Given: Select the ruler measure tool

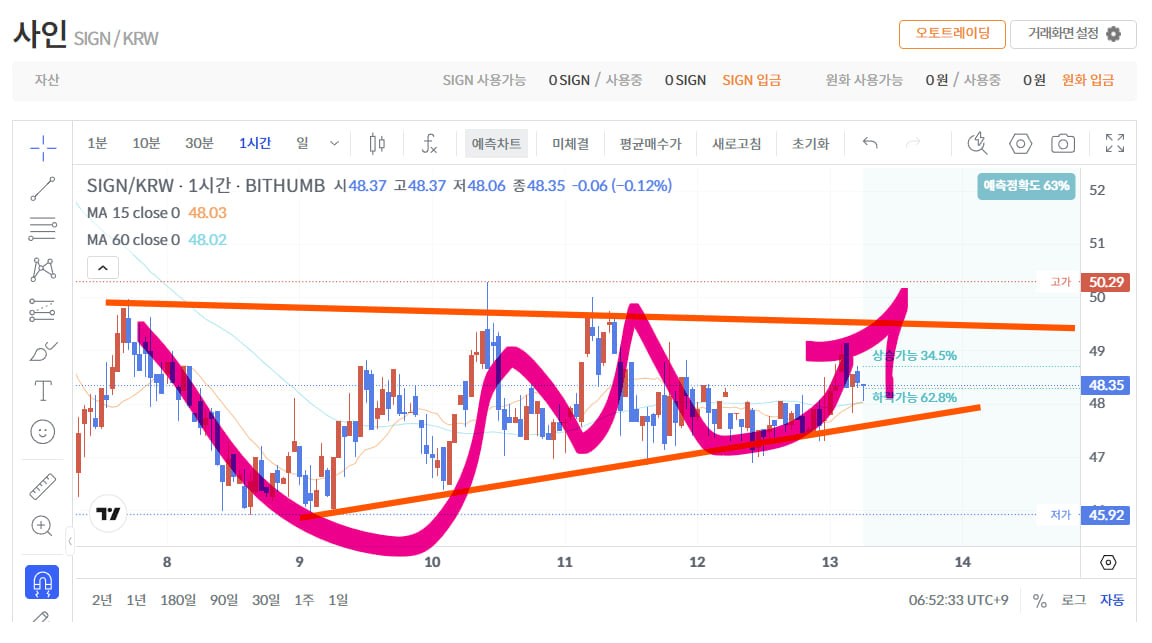Looking at the screenshot, I should (43, 487).
